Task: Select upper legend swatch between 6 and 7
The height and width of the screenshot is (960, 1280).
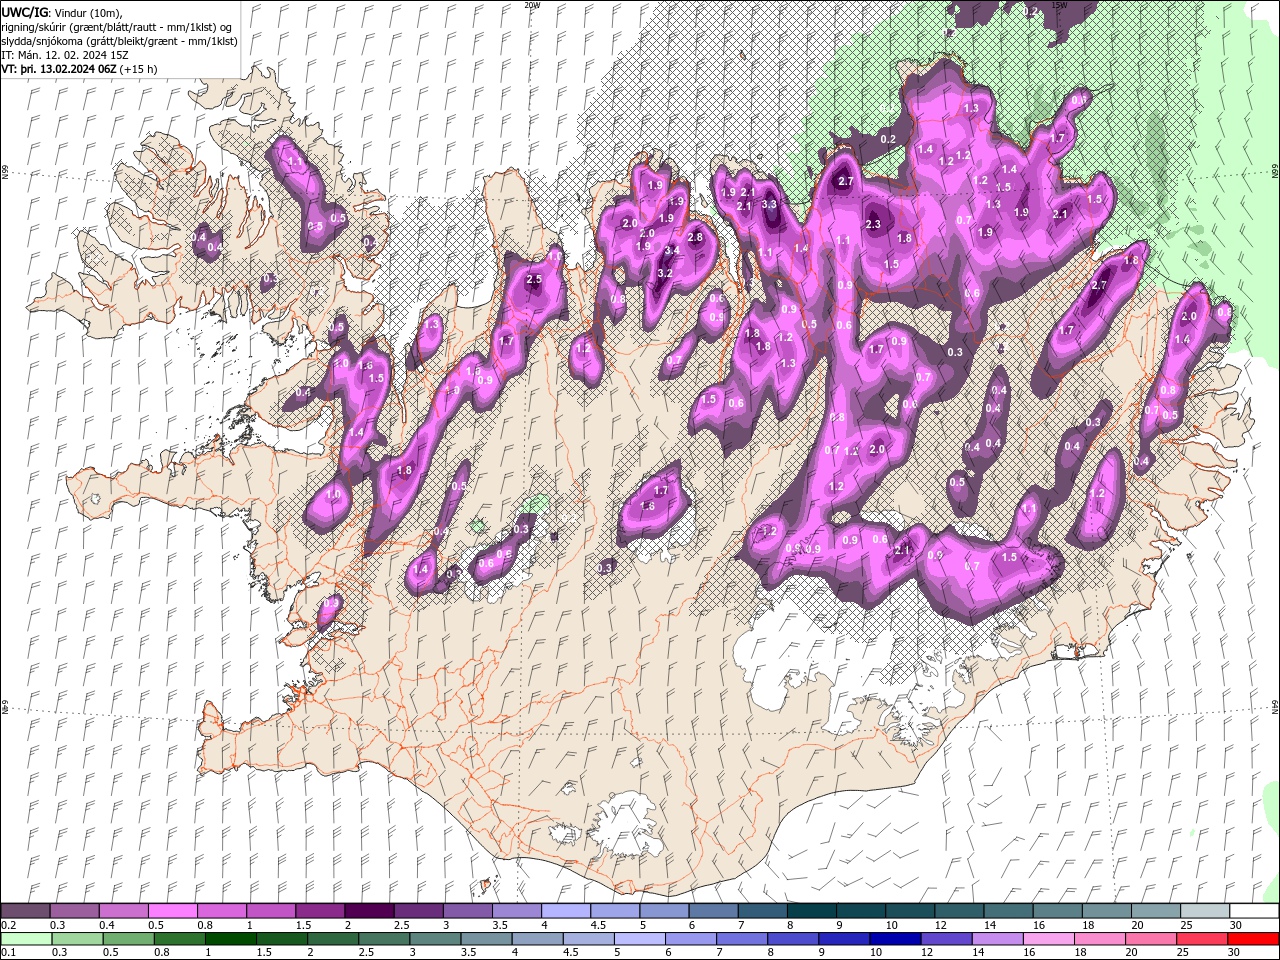Action: click(712, 911)
